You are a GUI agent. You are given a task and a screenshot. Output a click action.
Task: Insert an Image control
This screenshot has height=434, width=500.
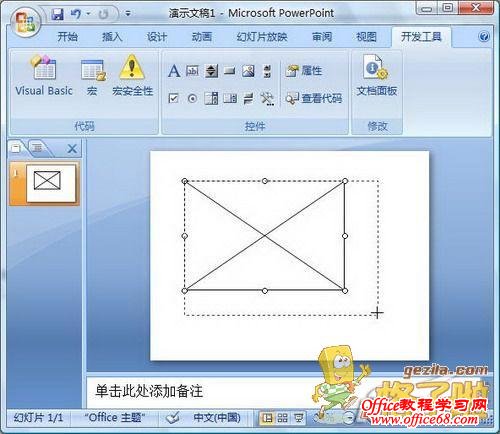coord(248,71)
